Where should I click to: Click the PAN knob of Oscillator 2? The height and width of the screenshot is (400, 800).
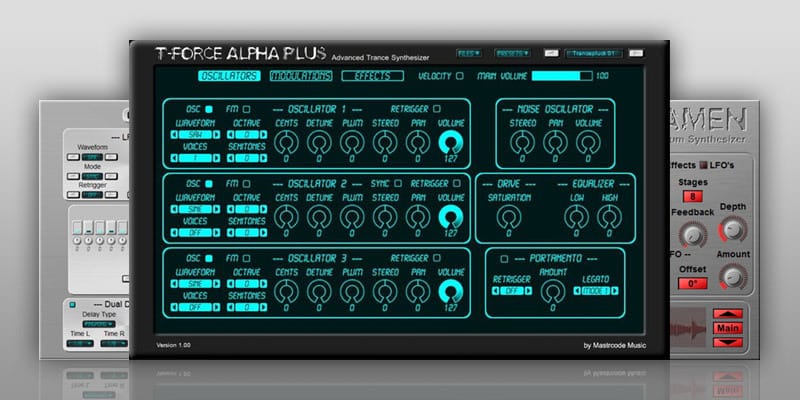coord(418,217)
